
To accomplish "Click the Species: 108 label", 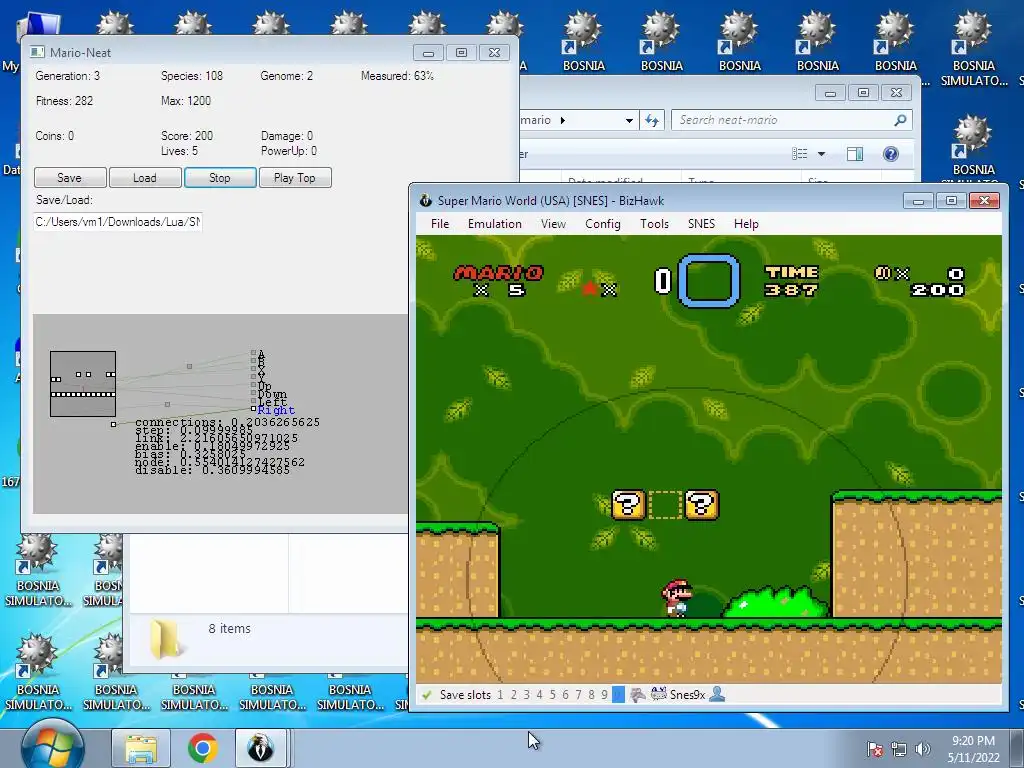I will click(192, 76).
